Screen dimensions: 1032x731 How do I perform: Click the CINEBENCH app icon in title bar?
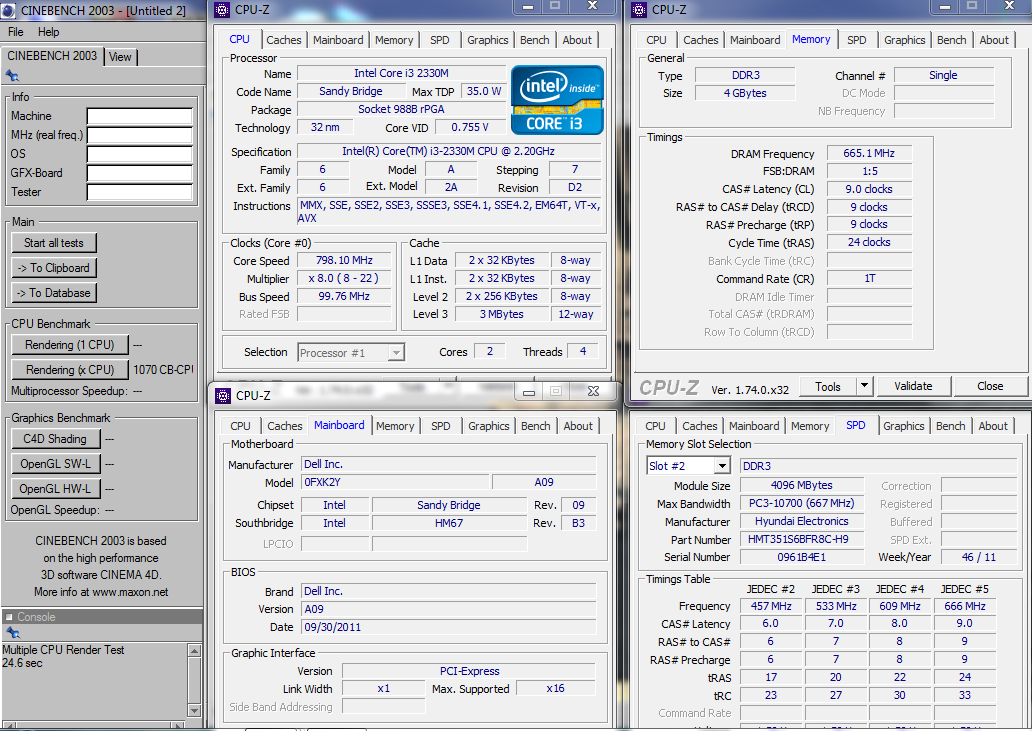point(8,10)
